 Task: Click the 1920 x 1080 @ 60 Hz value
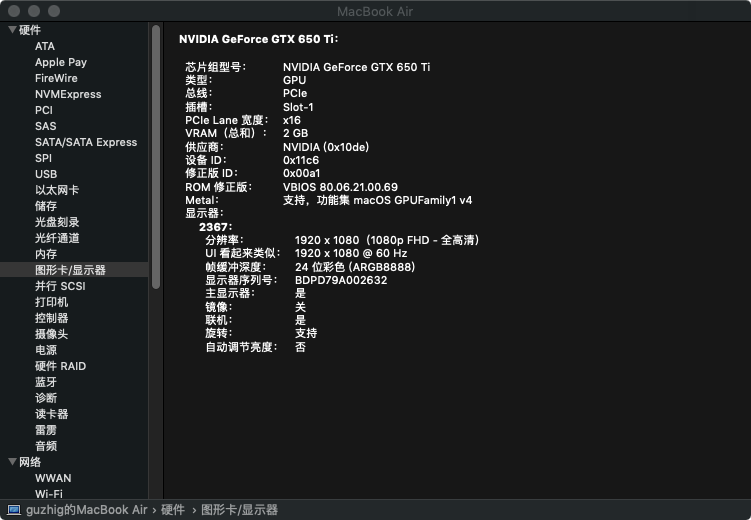tap(352, 253)
